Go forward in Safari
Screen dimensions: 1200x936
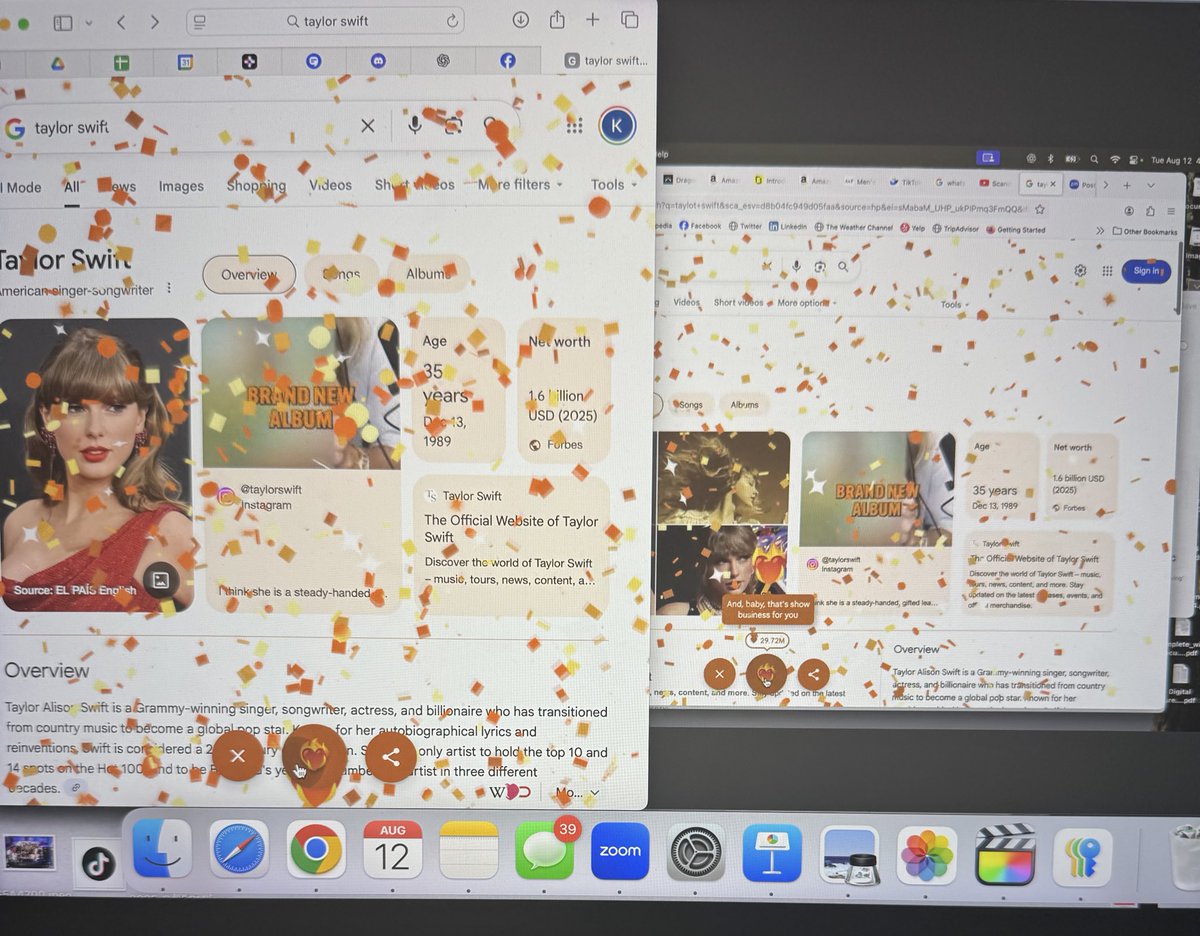click(x=154, y=21)
